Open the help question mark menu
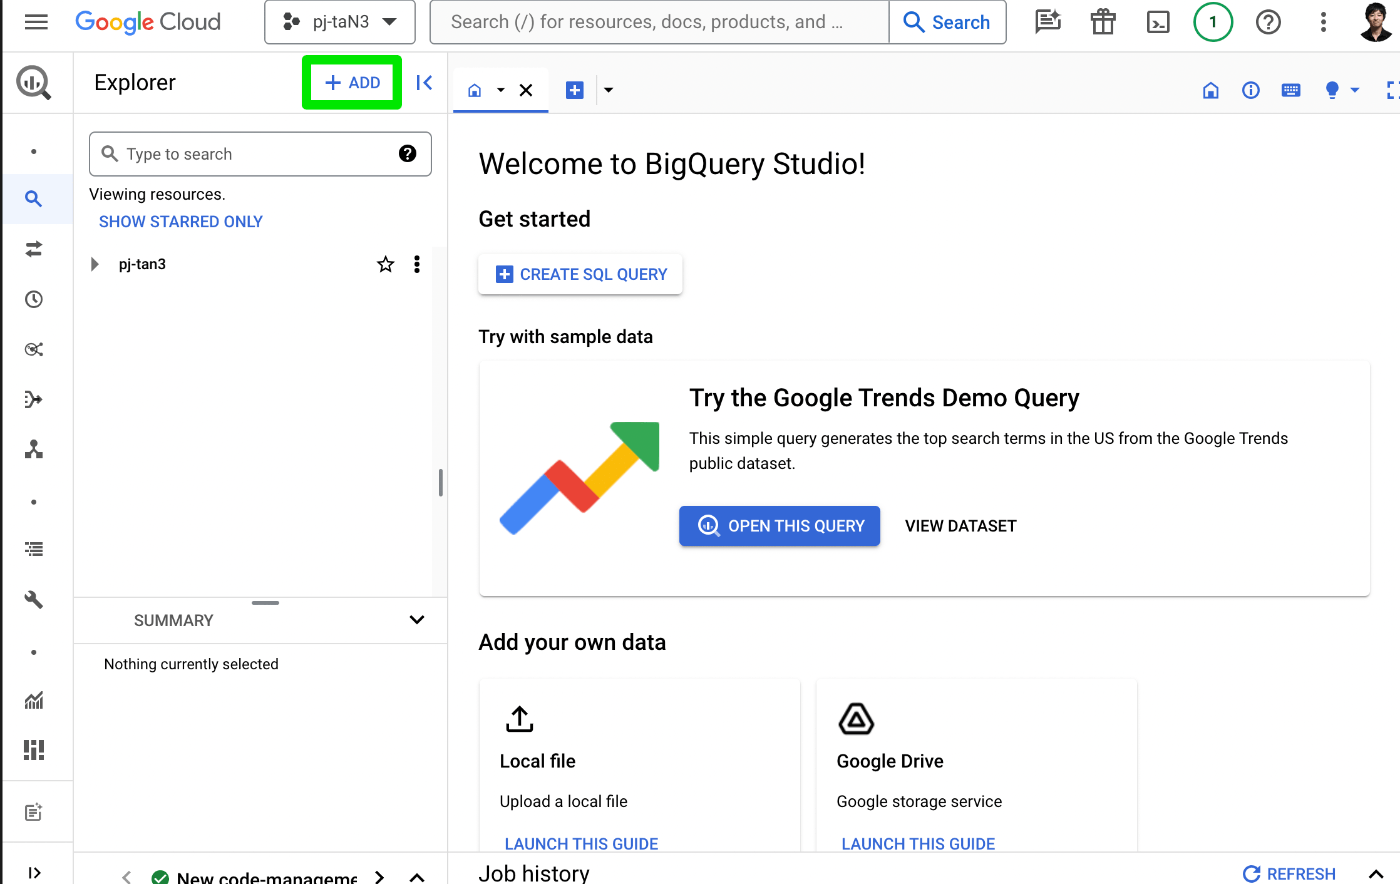1400x884 pixels. (1268, 22)
